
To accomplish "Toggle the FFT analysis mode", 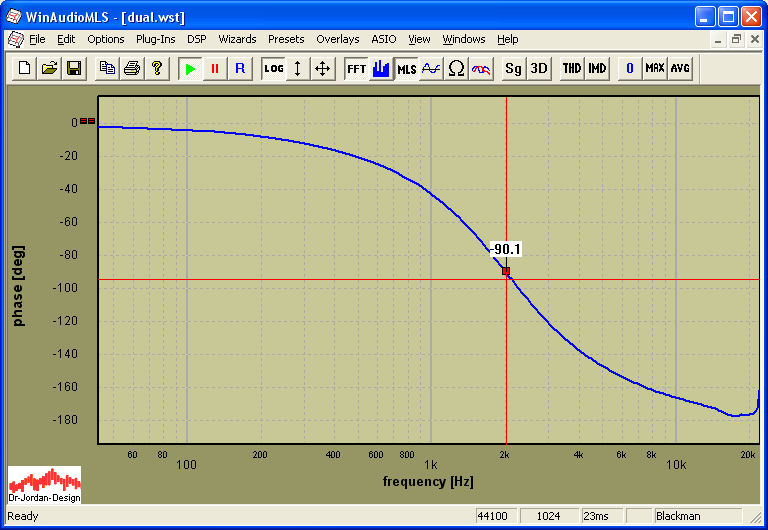I will click(356, 68).
